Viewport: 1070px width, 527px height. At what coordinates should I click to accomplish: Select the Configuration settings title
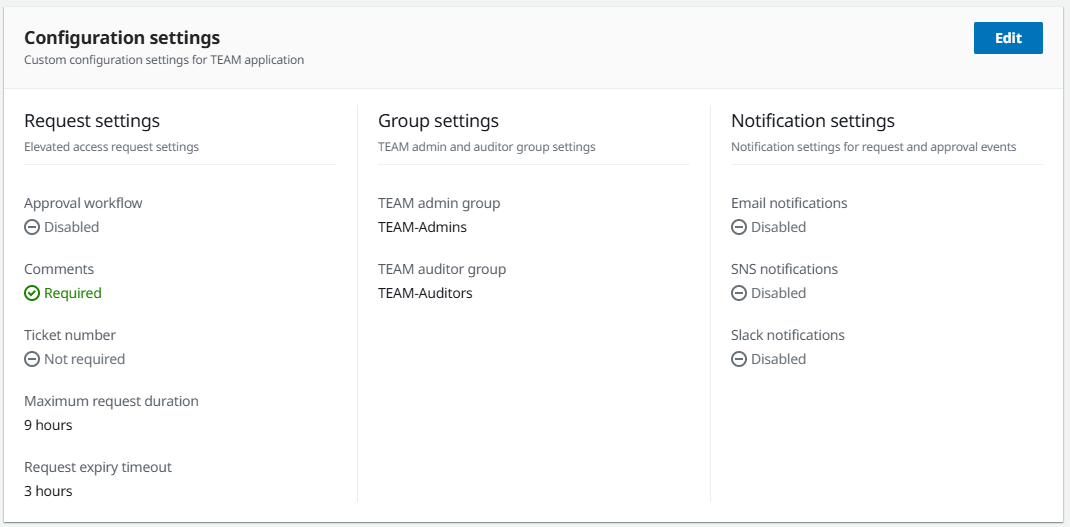click(122, 38)
